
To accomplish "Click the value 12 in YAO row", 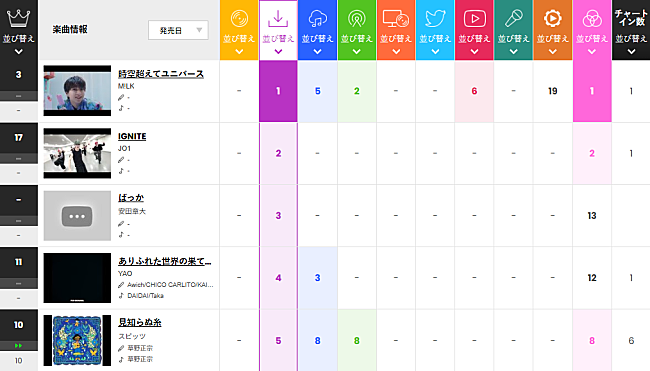I will [x=592, y=278].
